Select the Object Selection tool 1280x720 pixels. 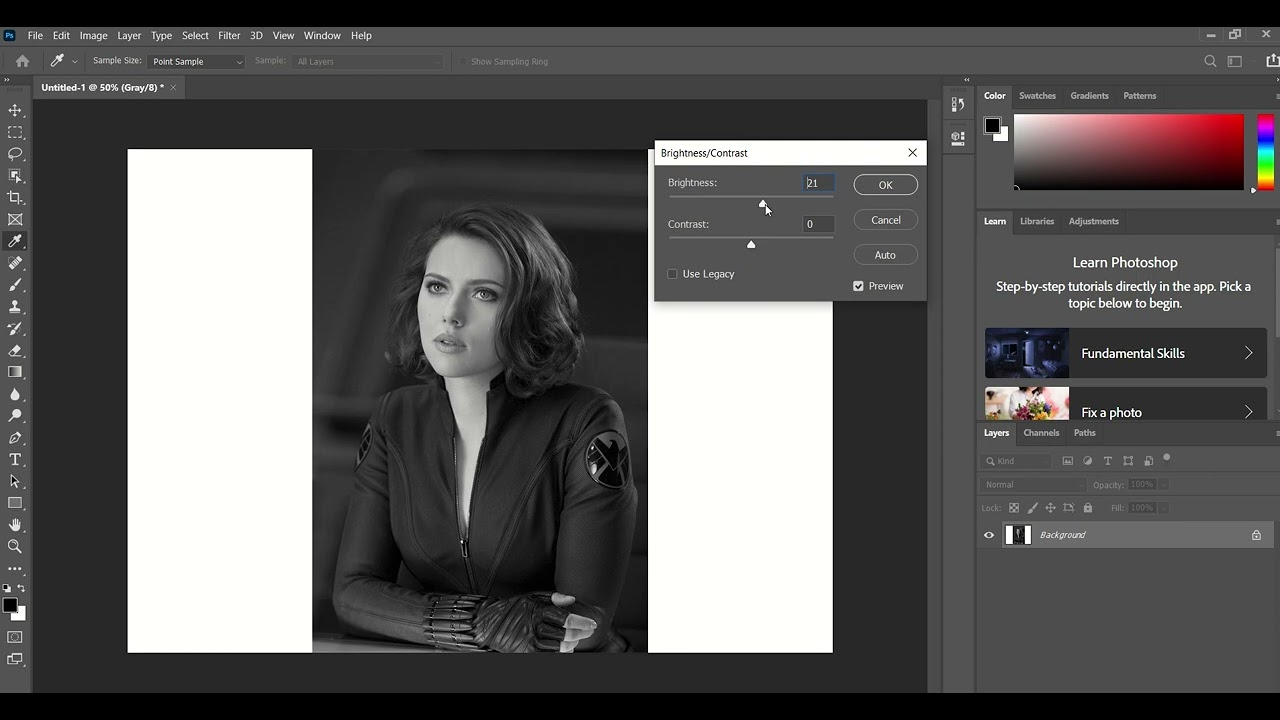[x=15, y=176]
